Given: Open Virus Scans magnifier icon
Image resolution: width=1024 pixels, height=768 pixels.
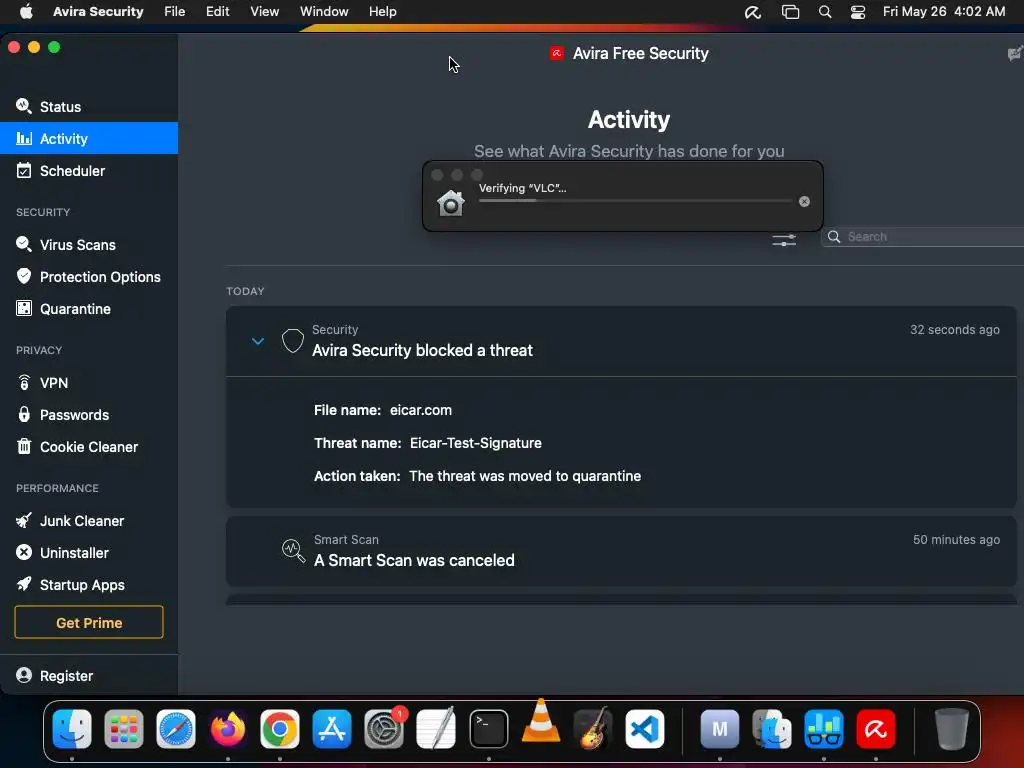Looking at the screenshot, I should point(24,244).
